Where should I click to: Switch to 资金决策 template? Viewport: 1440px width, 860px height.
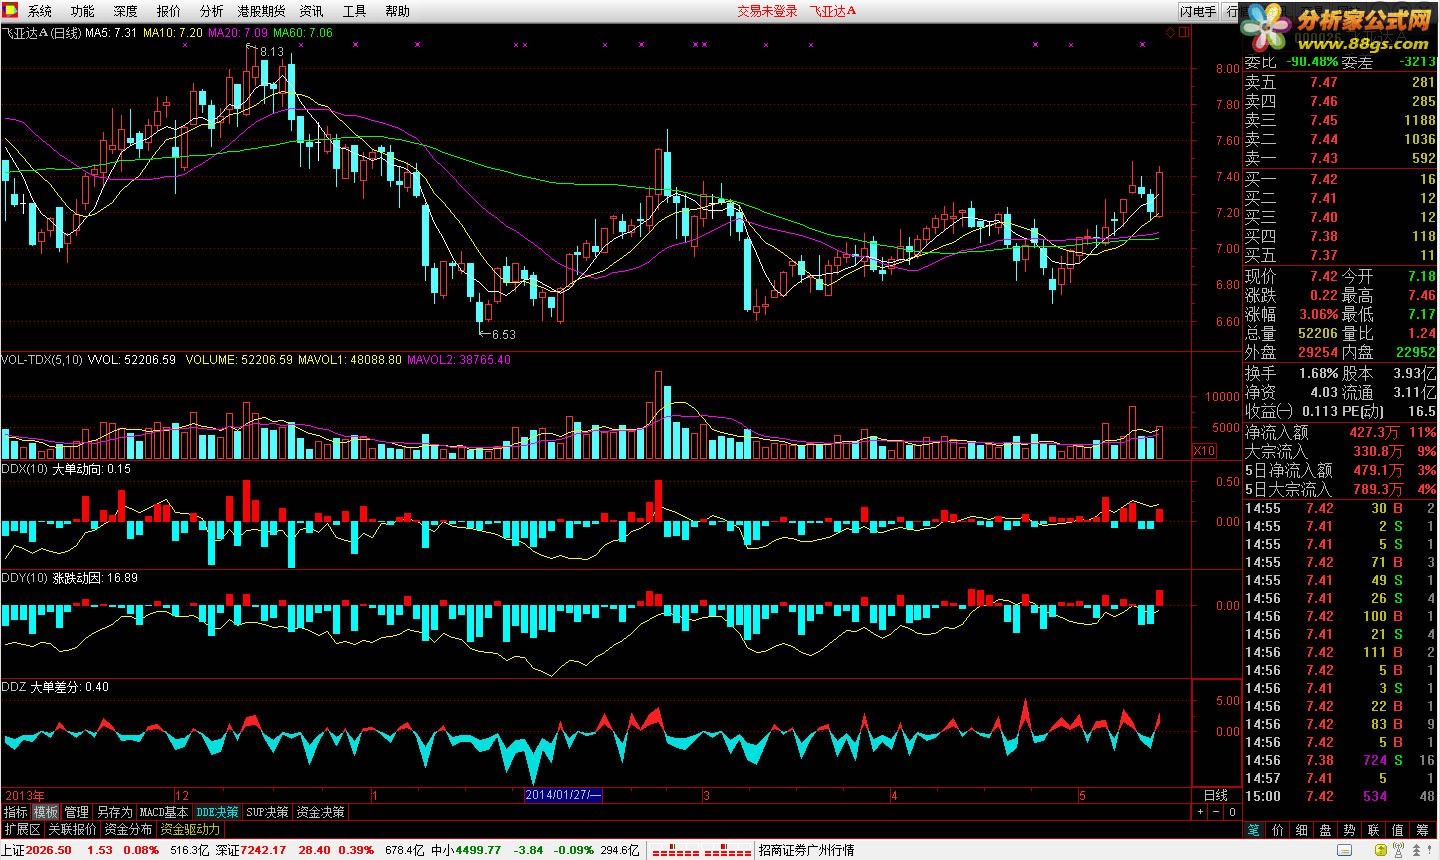click(320, 812)
